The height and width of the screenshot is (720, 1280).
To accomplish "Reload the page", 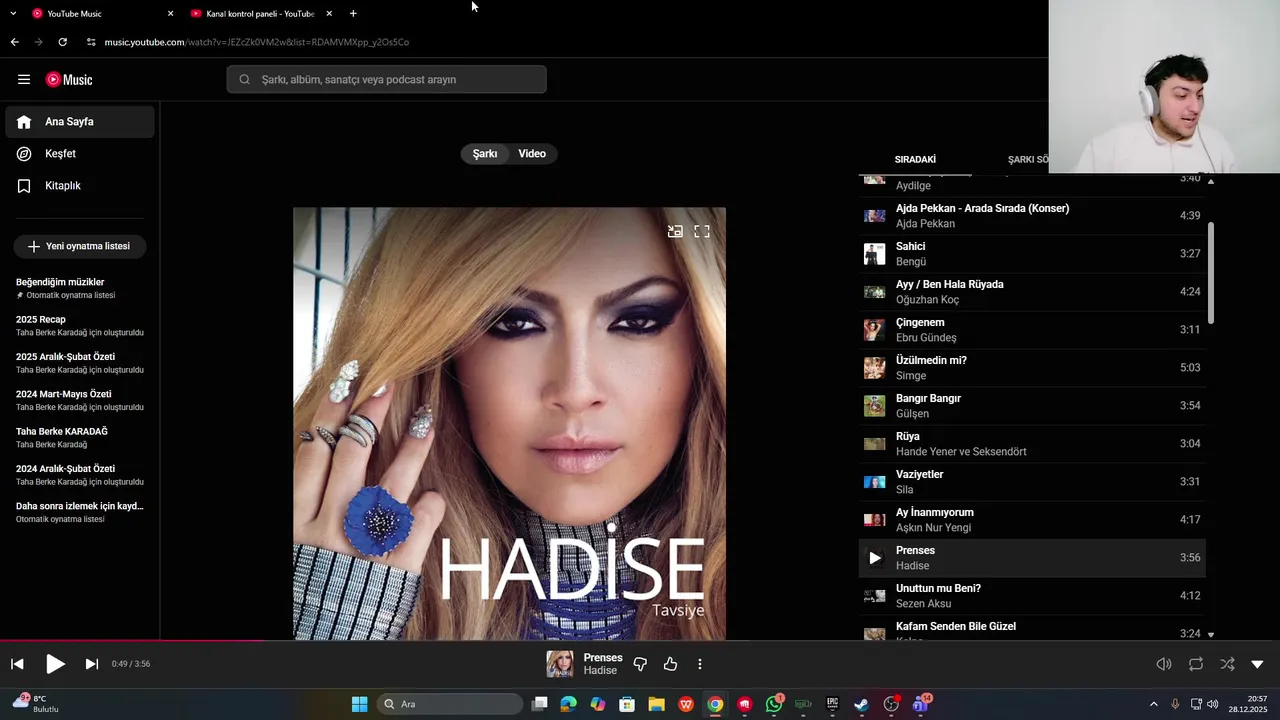I will tap(62, 42).
